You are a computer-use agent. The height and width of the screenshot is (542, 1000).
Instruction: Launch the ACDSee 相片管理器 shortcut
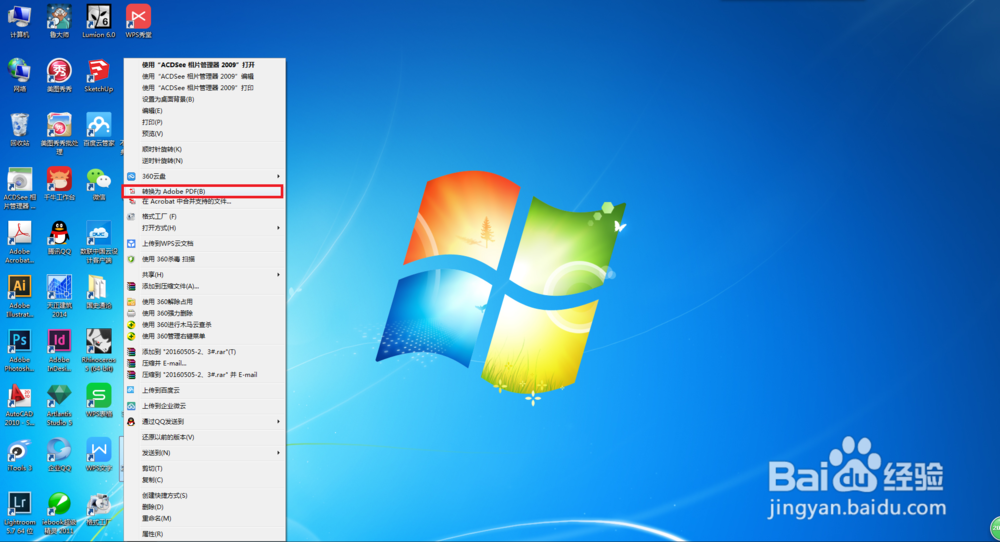pos(19,188)
